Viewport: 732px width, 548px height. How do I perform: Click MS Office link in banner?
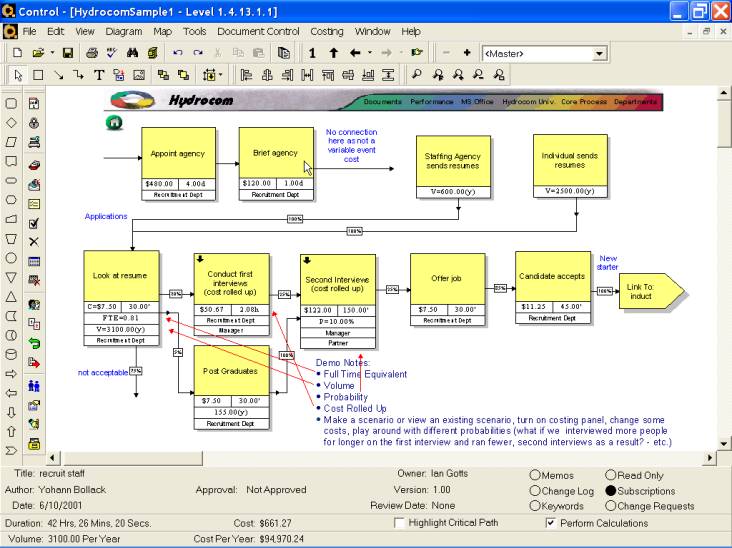477,101
